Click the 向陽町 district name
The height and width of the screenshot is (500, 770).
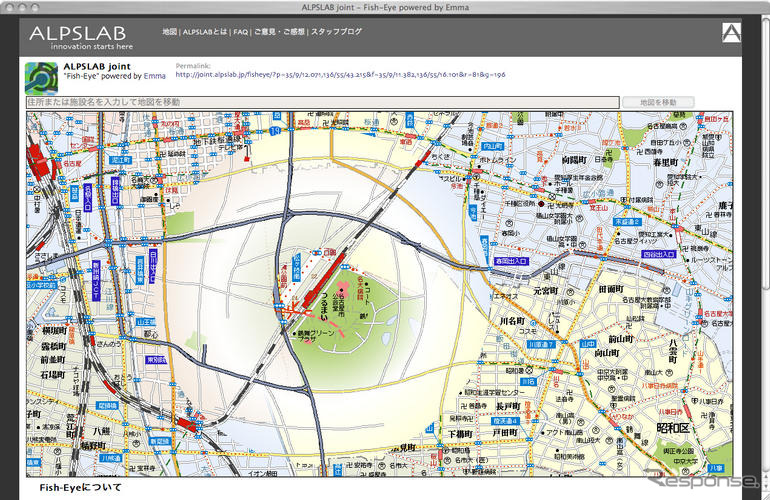[x=574, y=160]
